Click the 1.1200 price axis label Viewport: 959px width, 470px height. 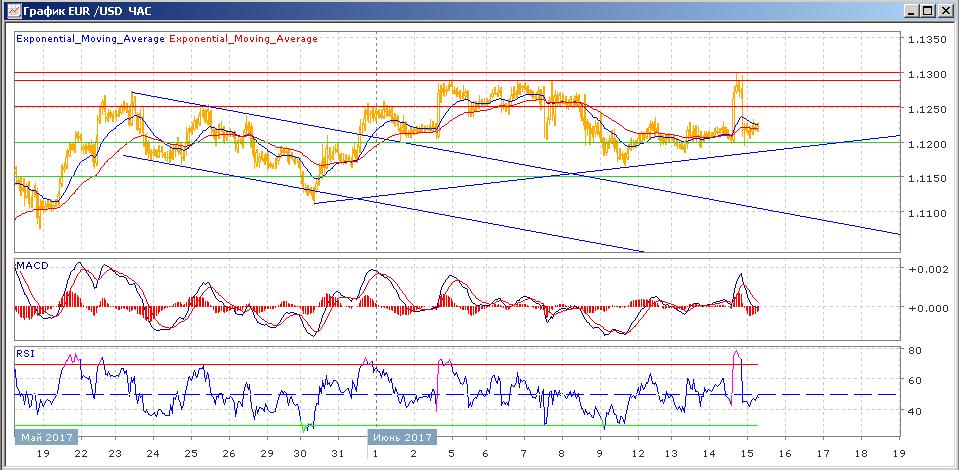click(x=926, y=145)
